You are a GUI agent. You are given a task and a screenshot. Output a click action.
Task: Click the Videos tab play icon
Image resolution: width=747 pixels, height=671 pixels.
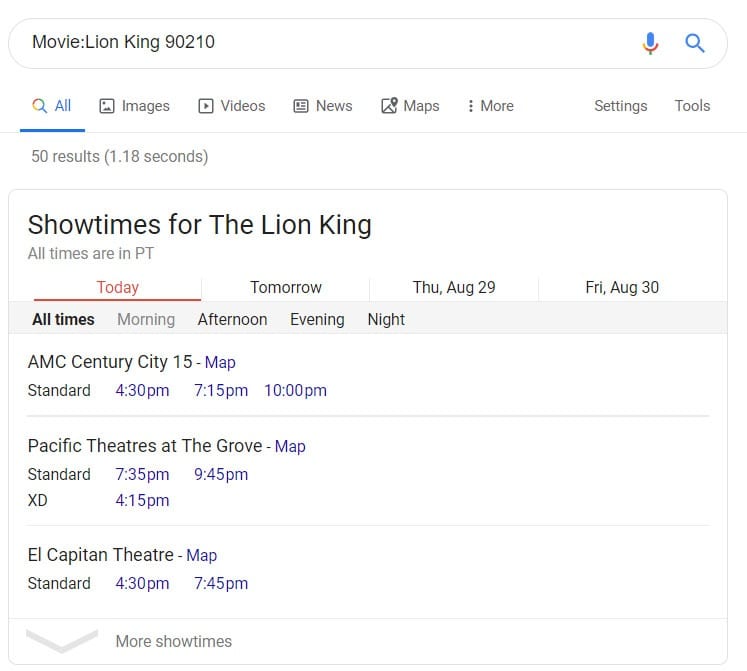(x=205, y=106)
